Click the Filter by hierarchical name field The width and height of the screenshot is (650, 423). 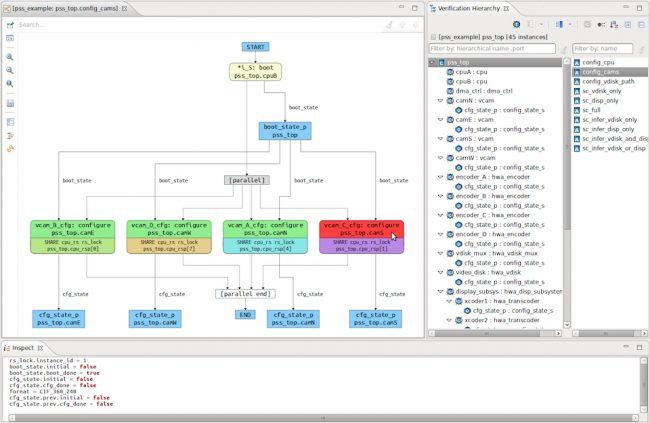pyautogui.click(x=492, y=49)
